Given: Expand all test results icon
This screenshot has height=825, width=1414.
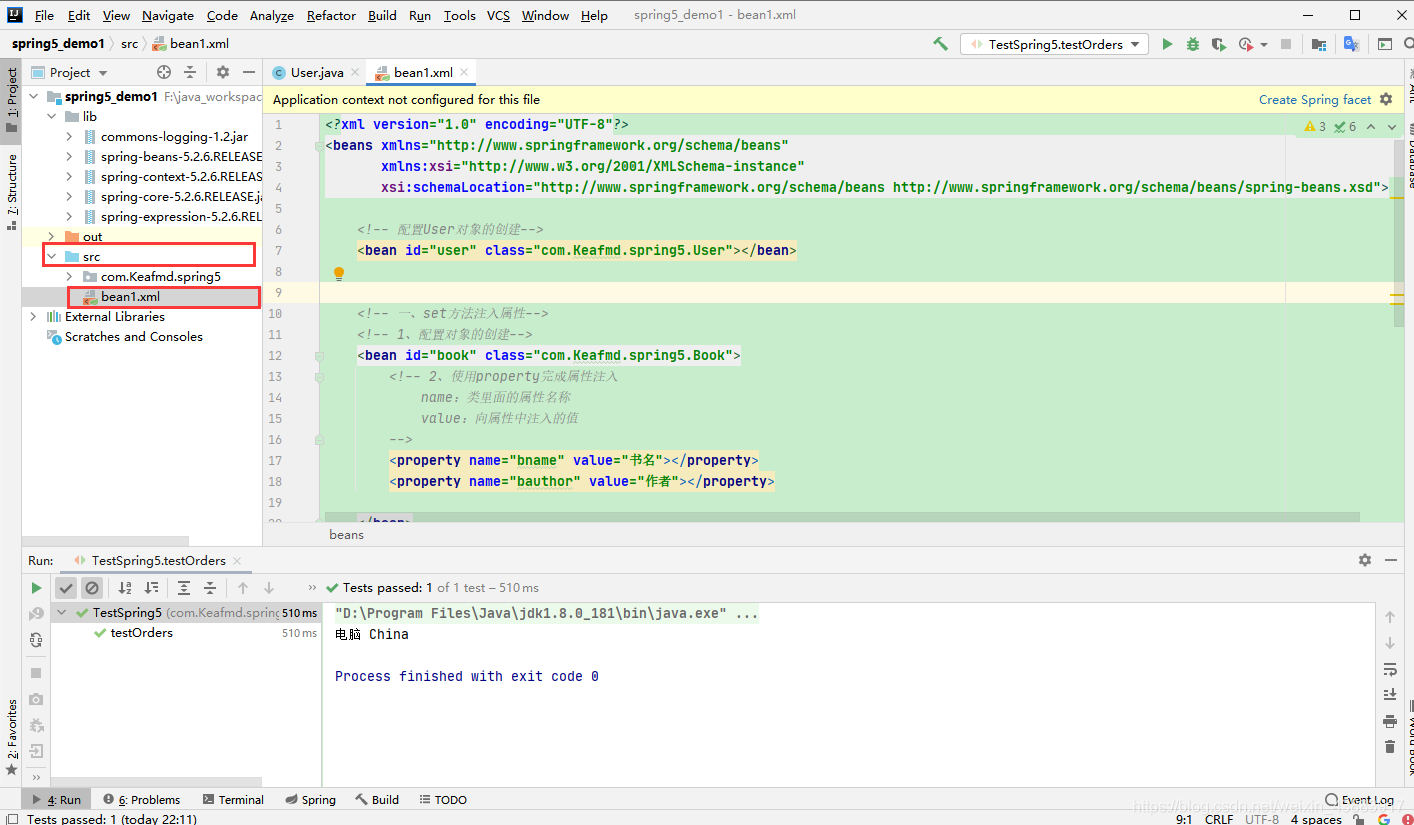Looking at the screenshot, I should click(x=184, y=588).
